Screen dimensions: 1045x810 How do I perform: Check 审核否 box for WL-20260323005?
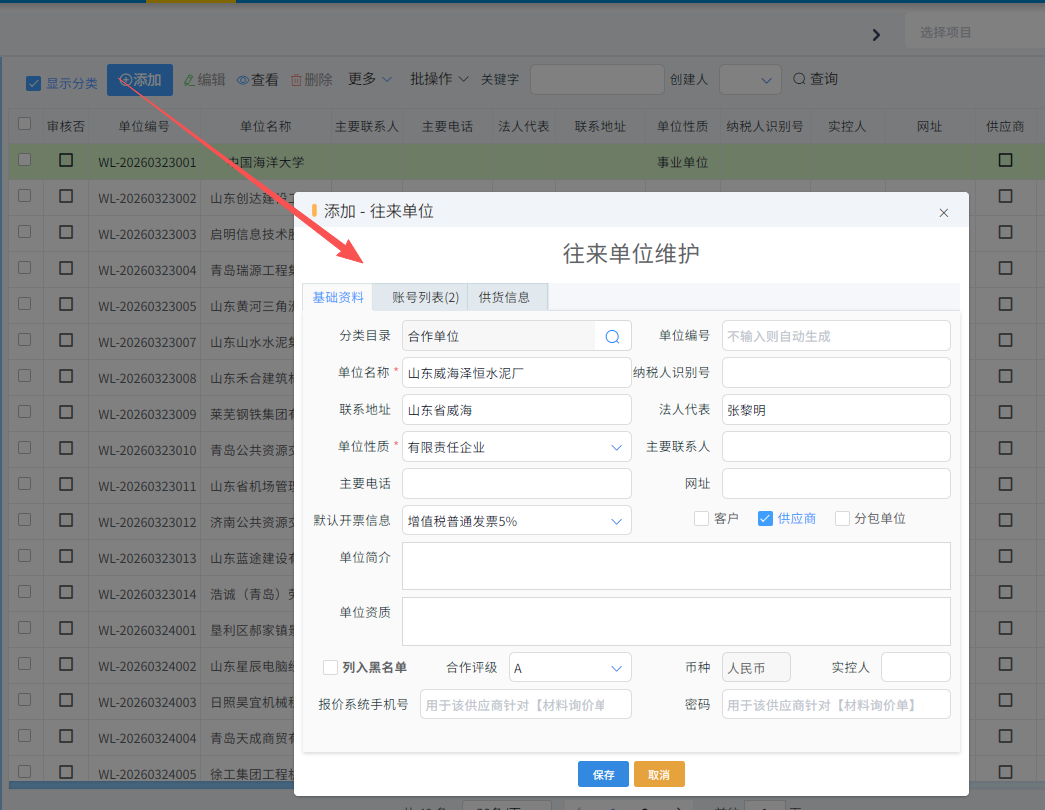coord(66,304)
